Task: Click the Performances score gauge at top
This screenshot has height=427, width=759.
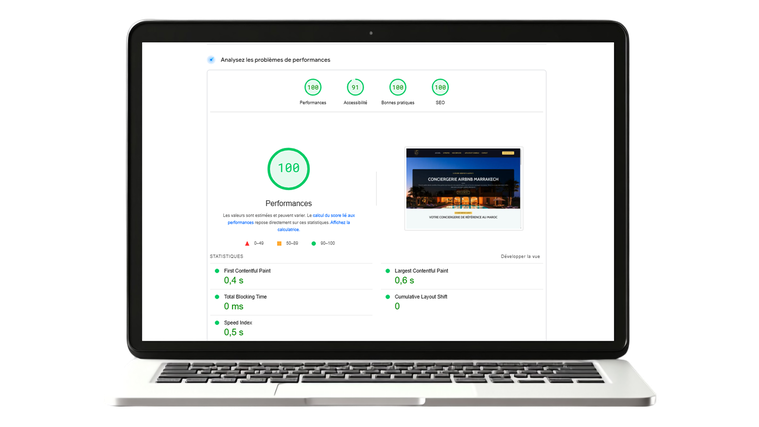Action: 313,88
